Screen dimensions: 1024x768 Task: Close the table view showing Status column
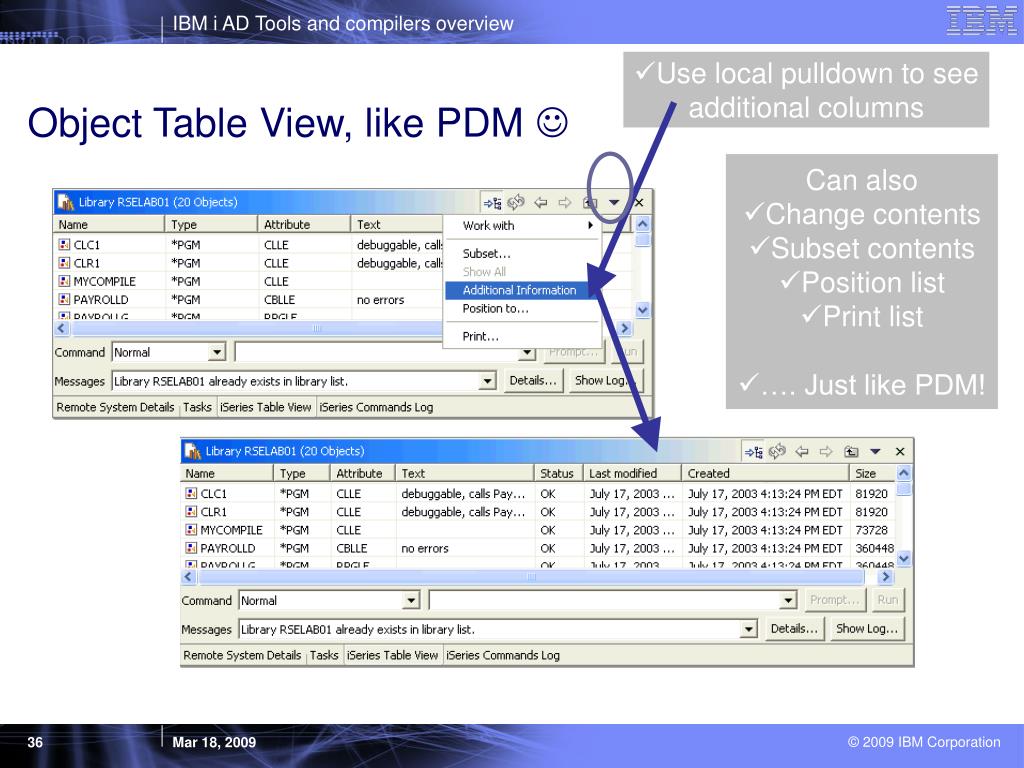coord(900,451)
